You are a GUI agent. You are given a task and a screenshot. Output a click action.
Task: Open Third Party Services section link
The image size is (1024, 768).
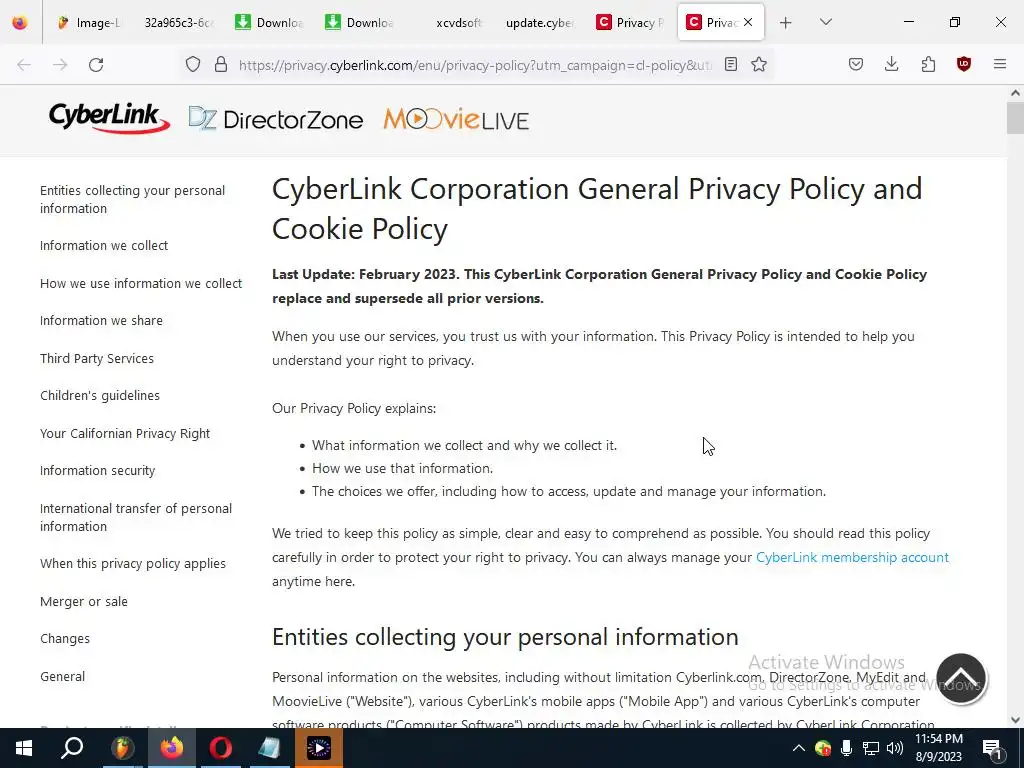97,359
